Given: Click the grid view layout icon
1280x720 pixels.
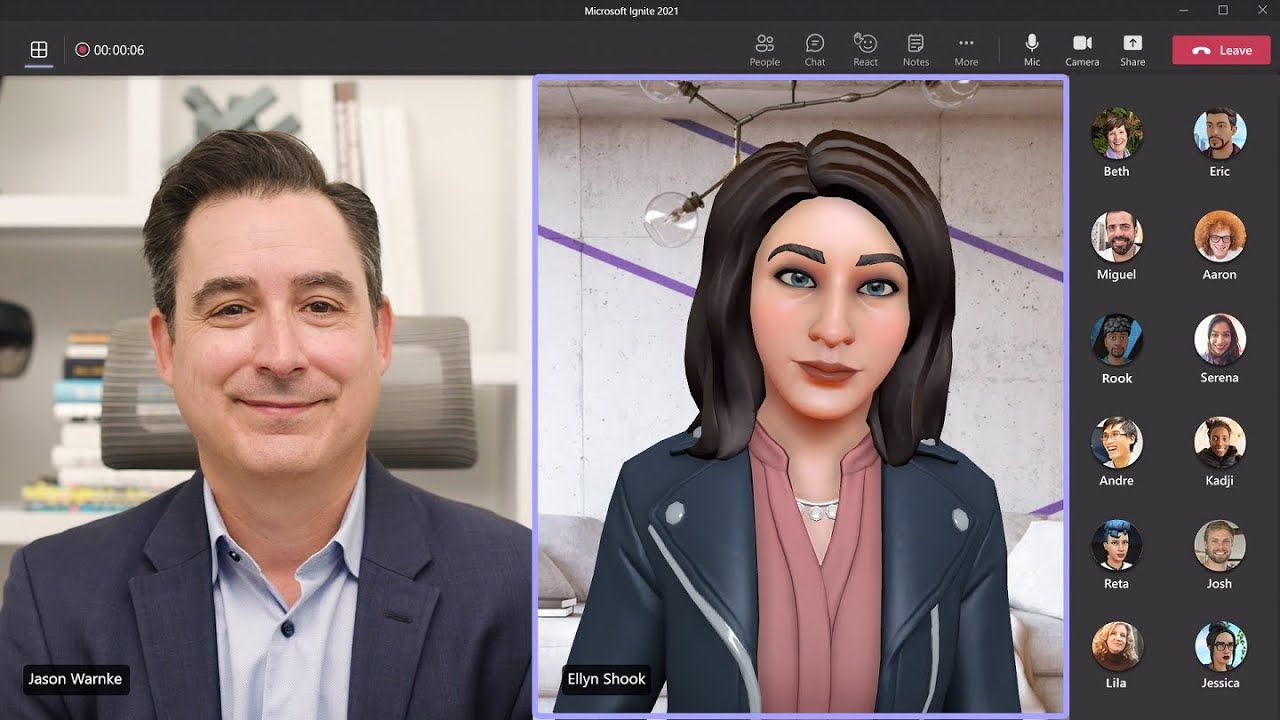Looking at the screenshot, I should 39,50.
